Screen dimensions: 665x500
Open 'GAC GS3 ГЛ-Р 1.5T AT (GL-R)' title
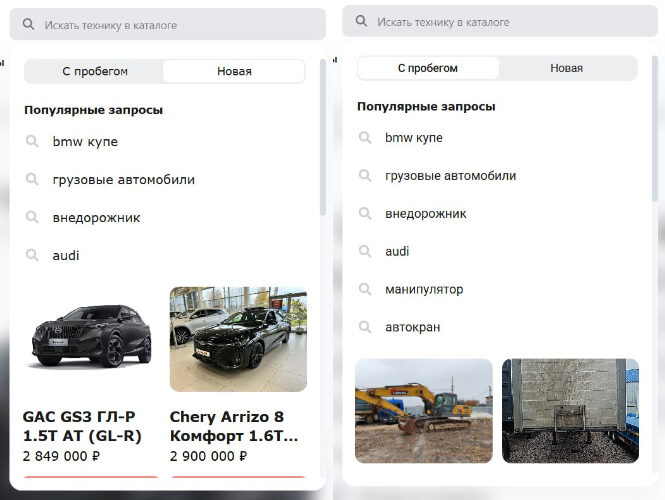(82, 426)
